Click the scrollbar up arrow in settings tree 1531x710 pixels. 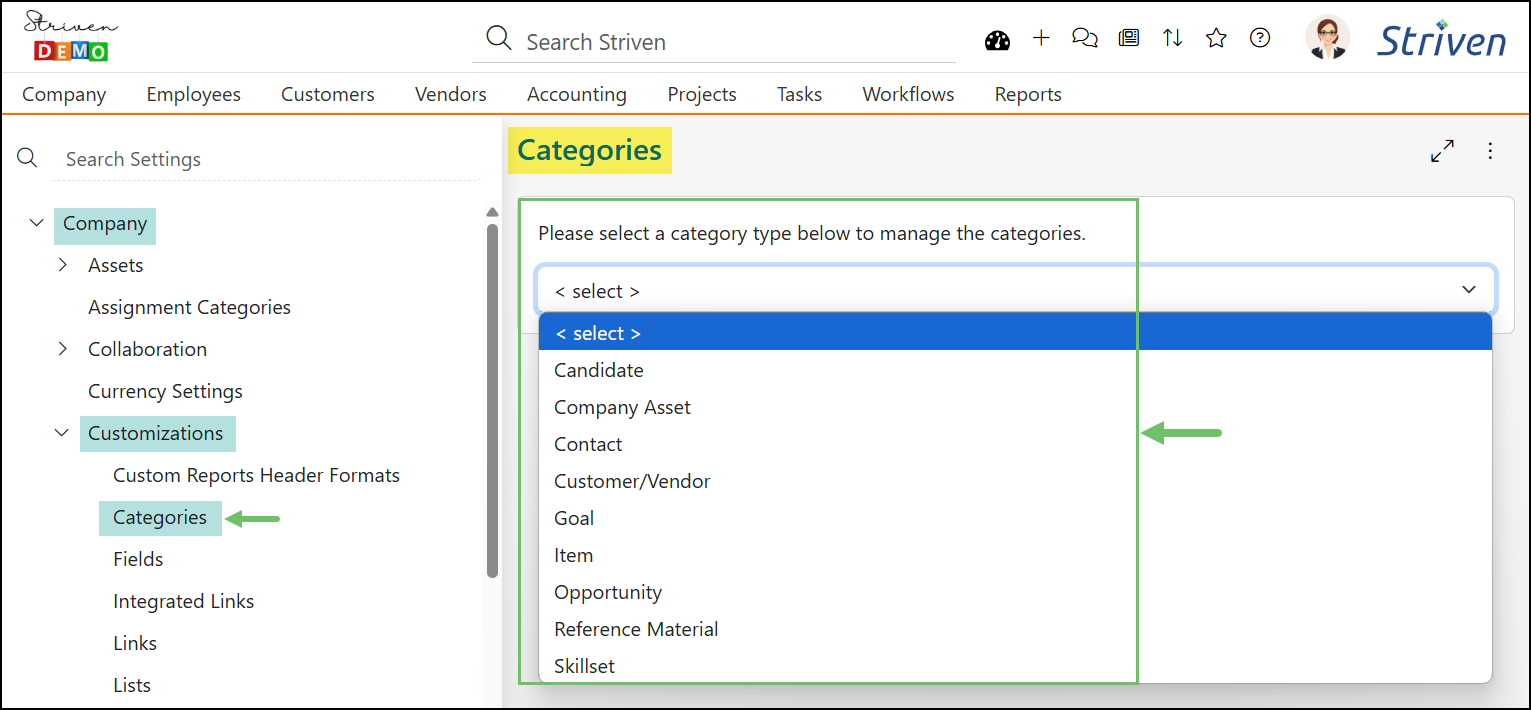492,212
